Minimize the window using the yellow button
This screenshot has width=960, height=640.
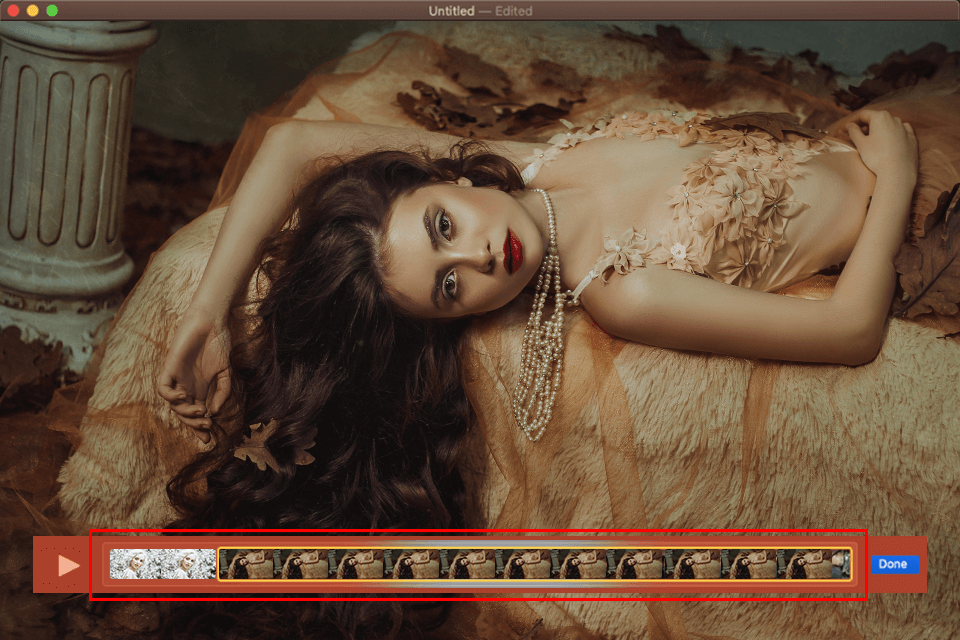tap(33, 10)
